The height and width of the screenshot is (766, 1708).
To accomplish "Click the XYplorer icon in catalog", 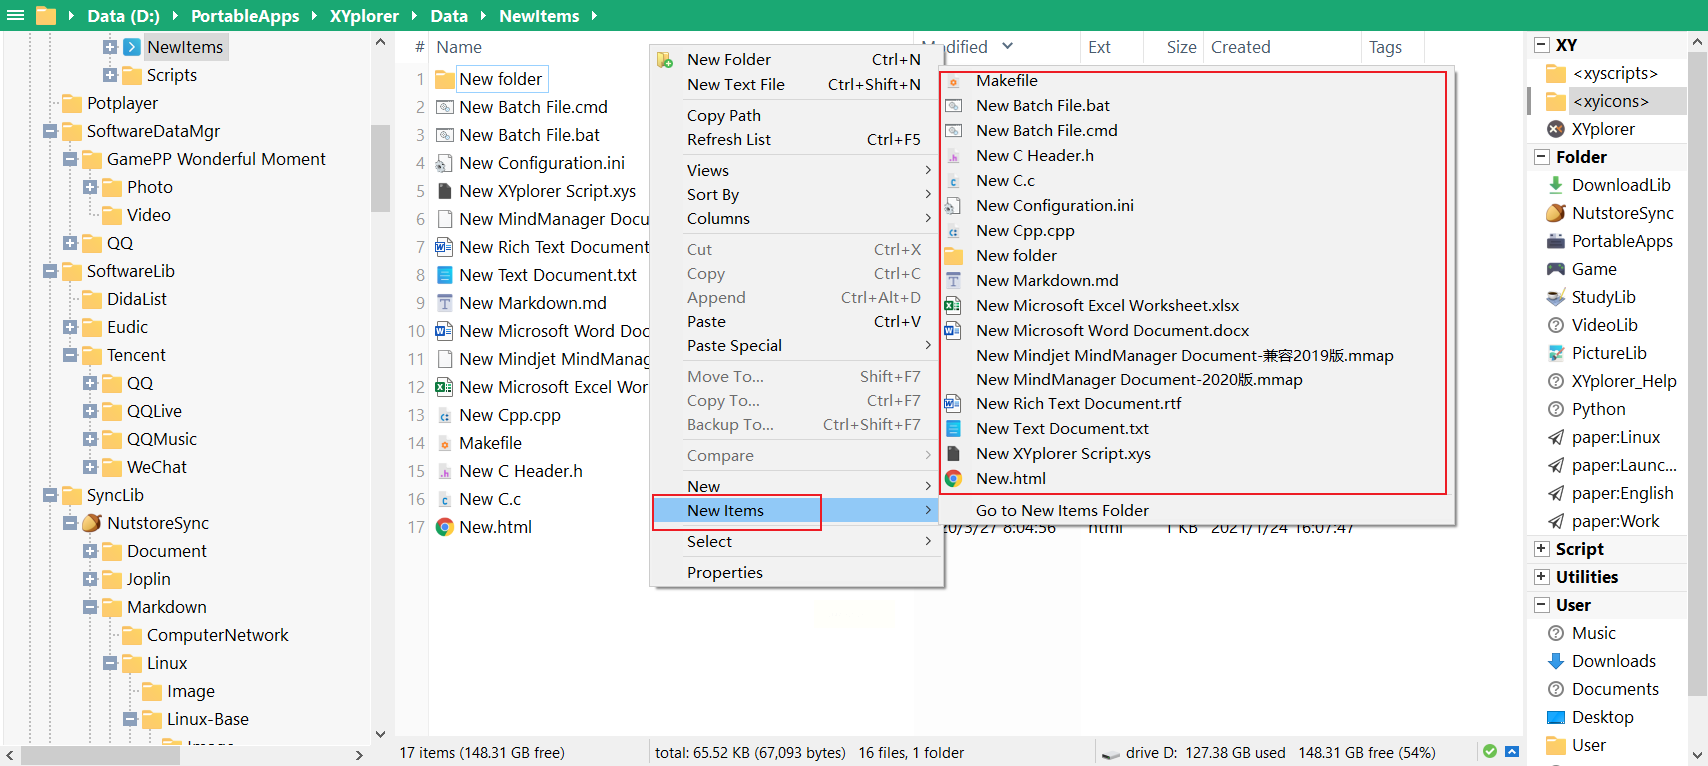I will pyautogui.click(x=1555, y=129).
